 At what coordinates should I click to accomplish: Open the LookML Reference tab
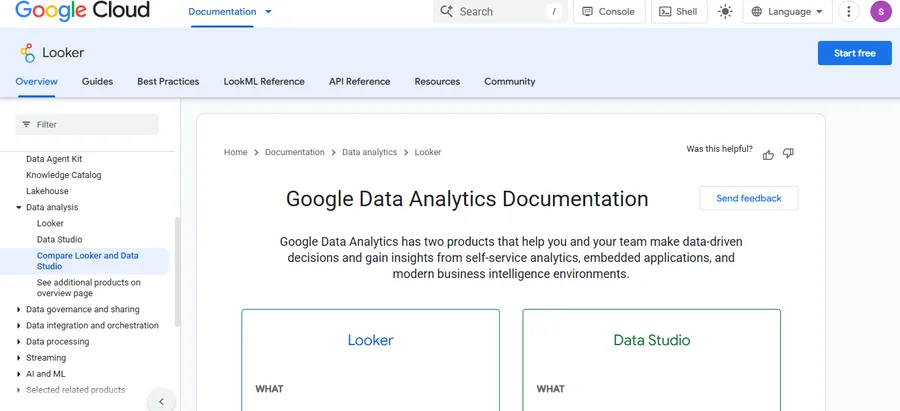pyautogui.click(x=264, y=82)
